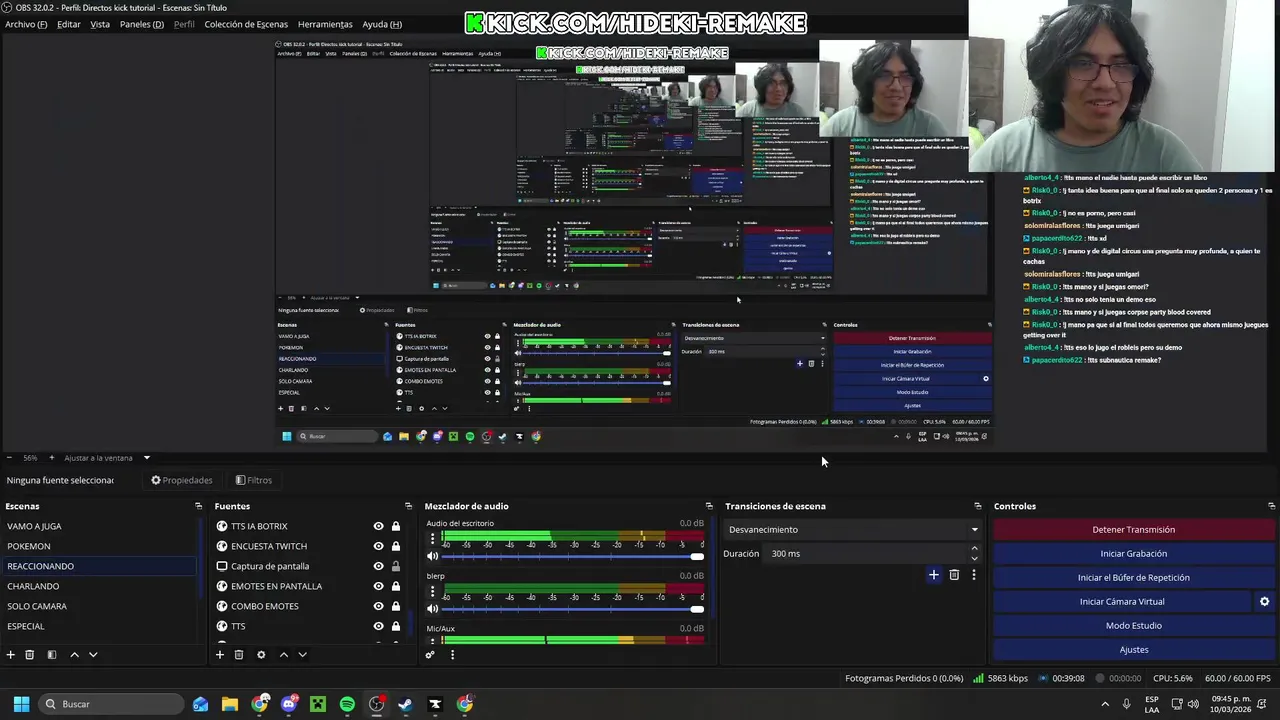
Task: Open the Vista menu
Action: coord(100,24)
